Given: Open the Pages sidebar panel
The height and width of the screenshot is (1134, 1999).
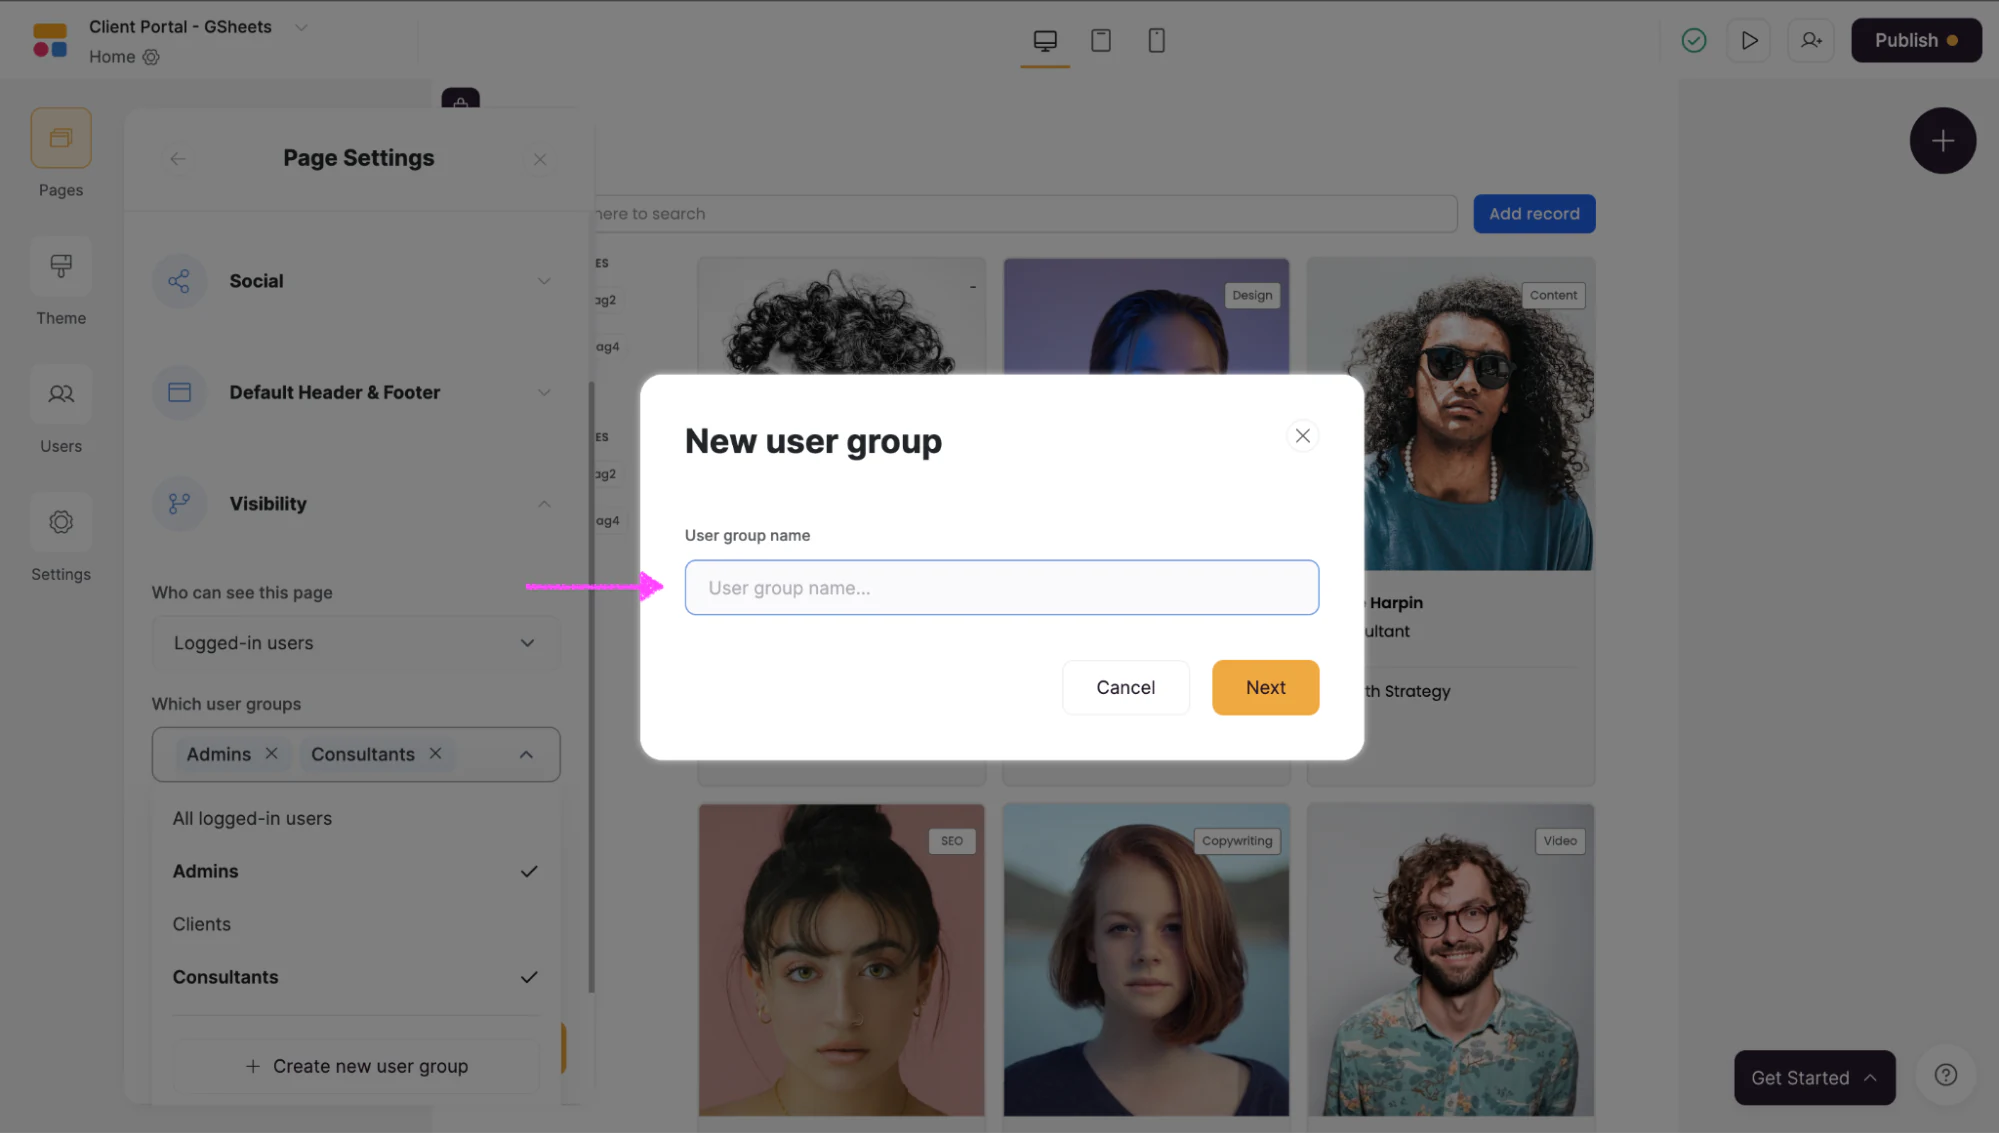Looking at the screenshot, I should point(61,138).
